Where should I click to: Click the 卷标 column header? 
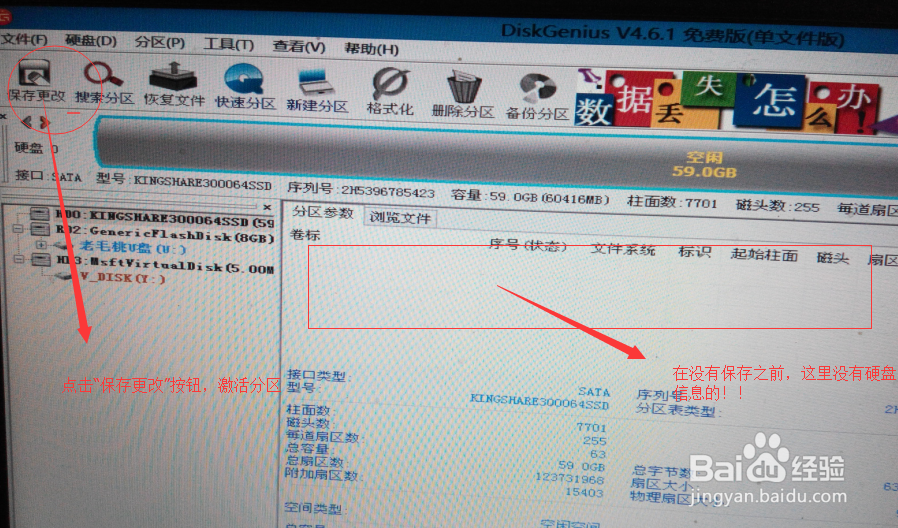point(305,235)
